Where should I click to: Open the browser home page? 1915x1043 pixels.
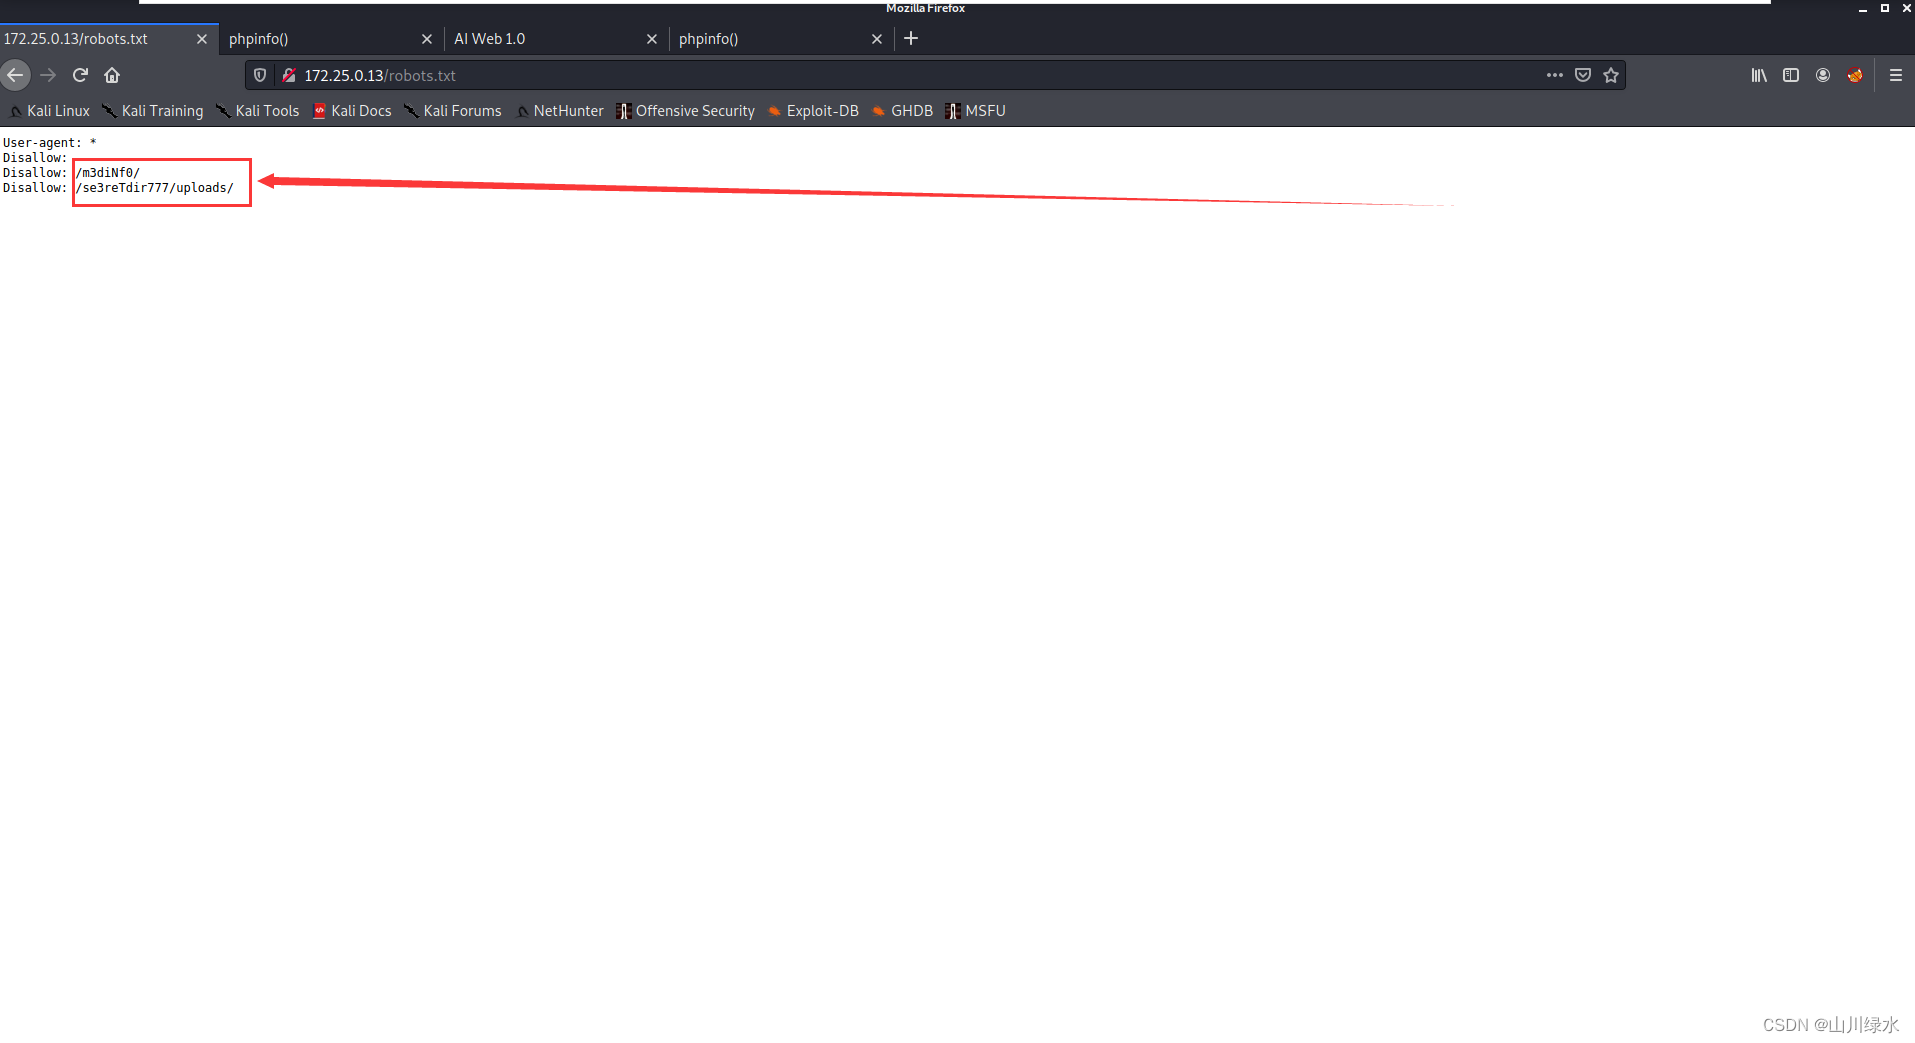pyautogui.click(x=112, y=75)
